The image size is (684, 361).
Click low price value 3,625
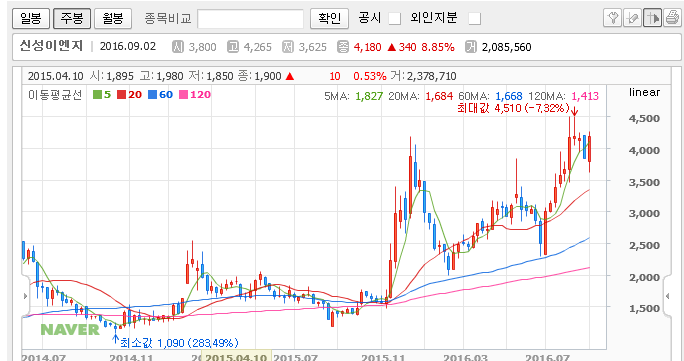(312, 47)
